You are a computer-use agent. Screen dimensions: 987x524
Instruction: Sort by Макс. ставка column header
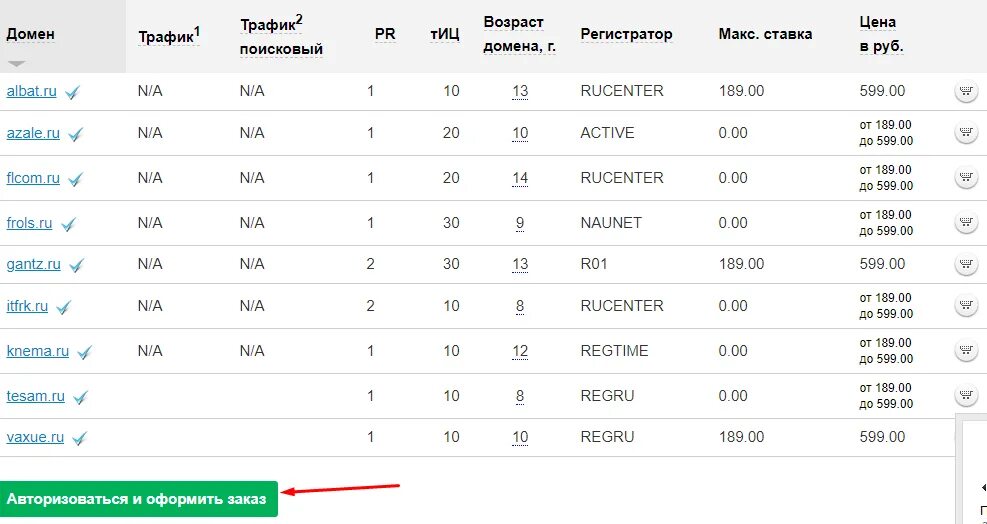[765, 34]
